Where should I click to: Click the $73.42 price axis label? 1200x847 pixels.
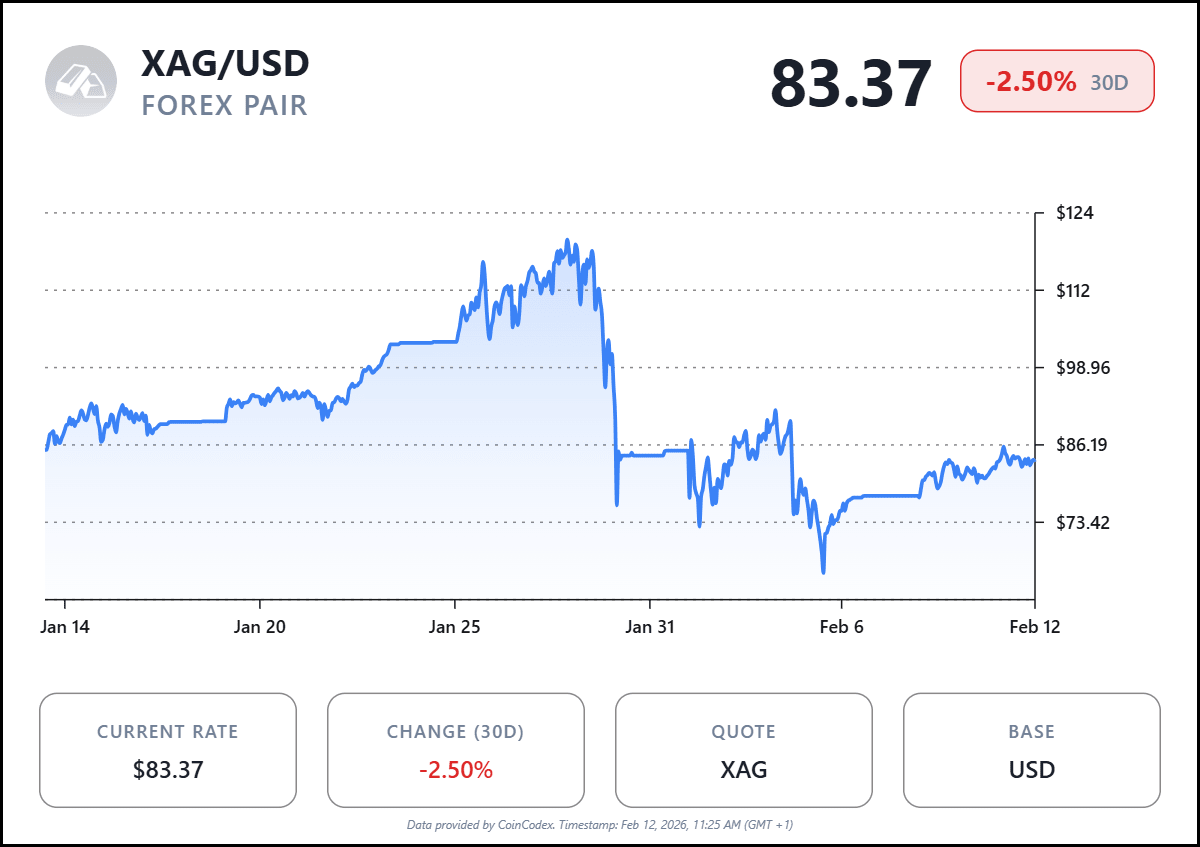(x=1083, y=522)
